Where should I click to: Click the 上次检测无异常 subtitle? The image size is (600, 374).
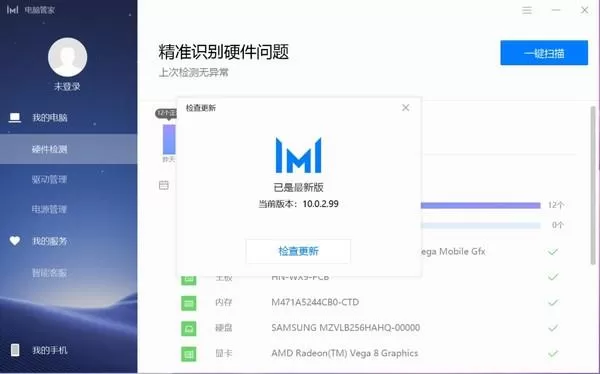point(194,72)
